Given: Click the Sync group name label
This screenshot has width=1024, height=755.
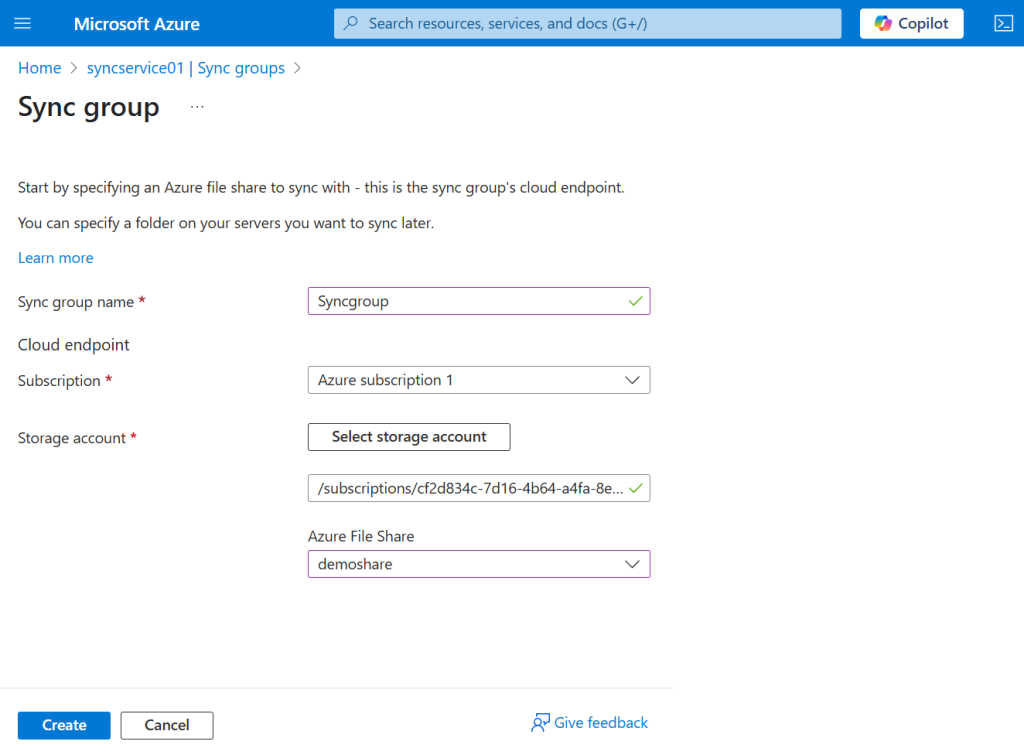Looking at the screenshot, I should [x=76, y=302].
